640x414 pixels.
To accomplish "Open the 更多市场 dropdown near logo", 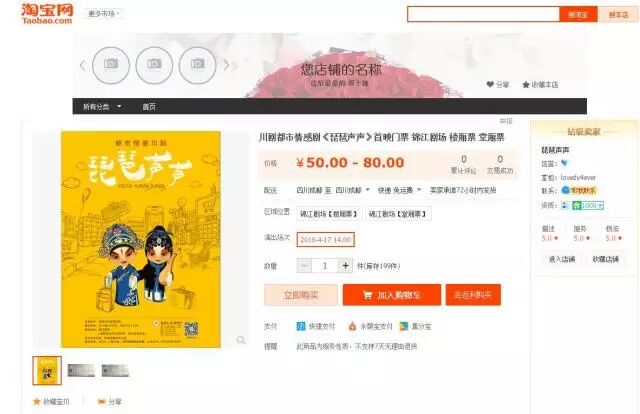I will (103, 14).
